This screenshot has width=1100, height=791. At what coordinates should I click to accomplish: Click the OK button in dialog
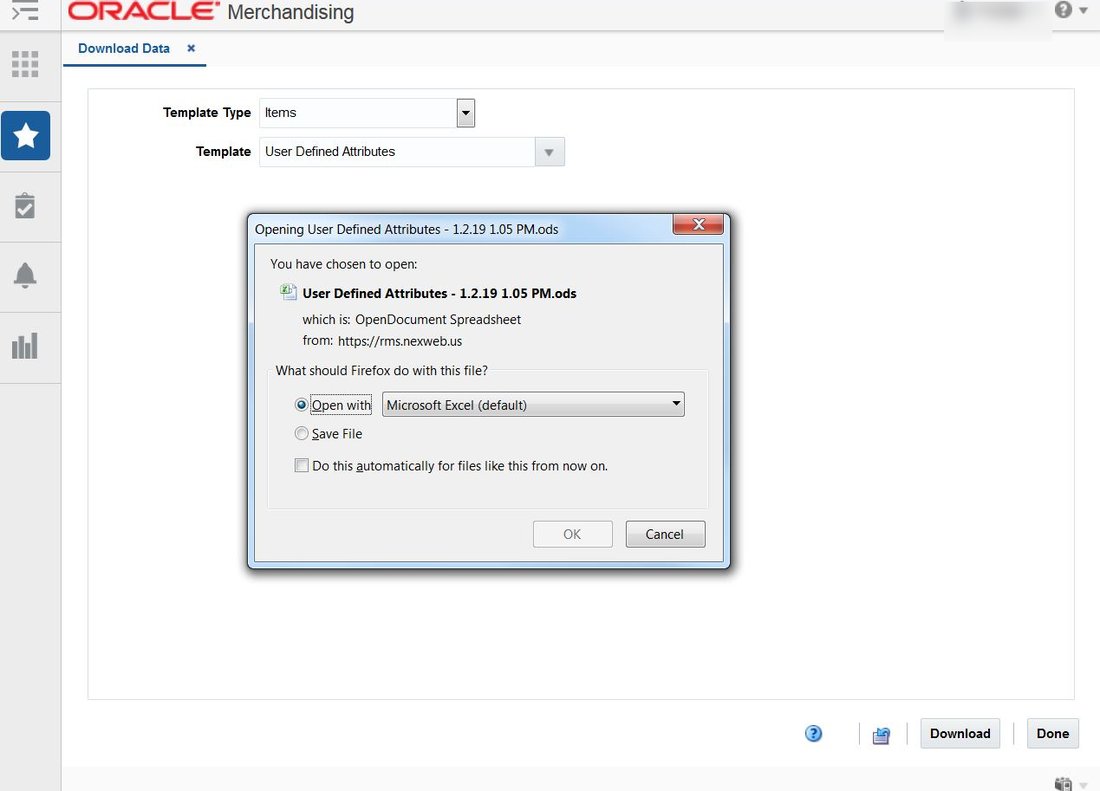[x=572, y=534]
